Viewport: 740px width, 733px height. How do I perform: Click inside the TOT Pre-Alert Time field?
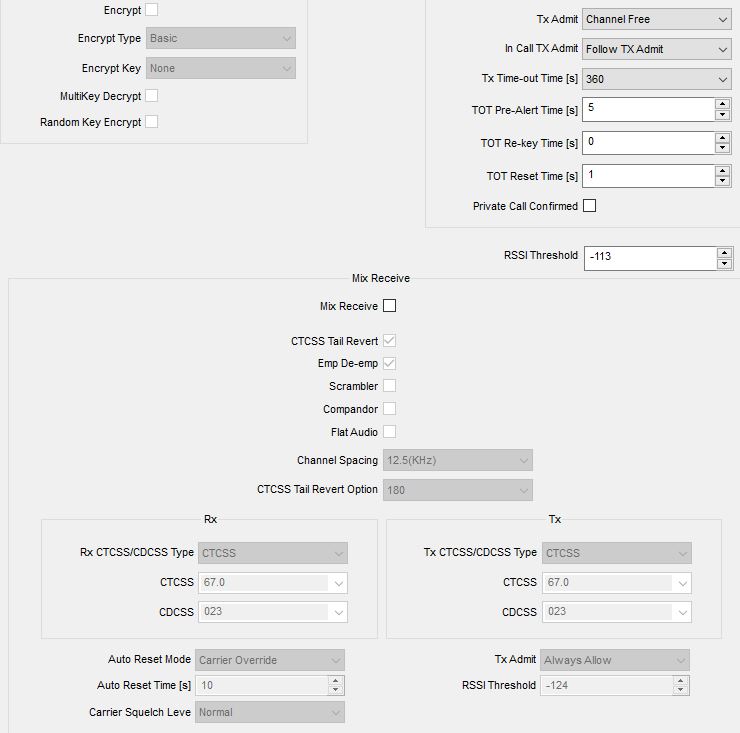648,110
